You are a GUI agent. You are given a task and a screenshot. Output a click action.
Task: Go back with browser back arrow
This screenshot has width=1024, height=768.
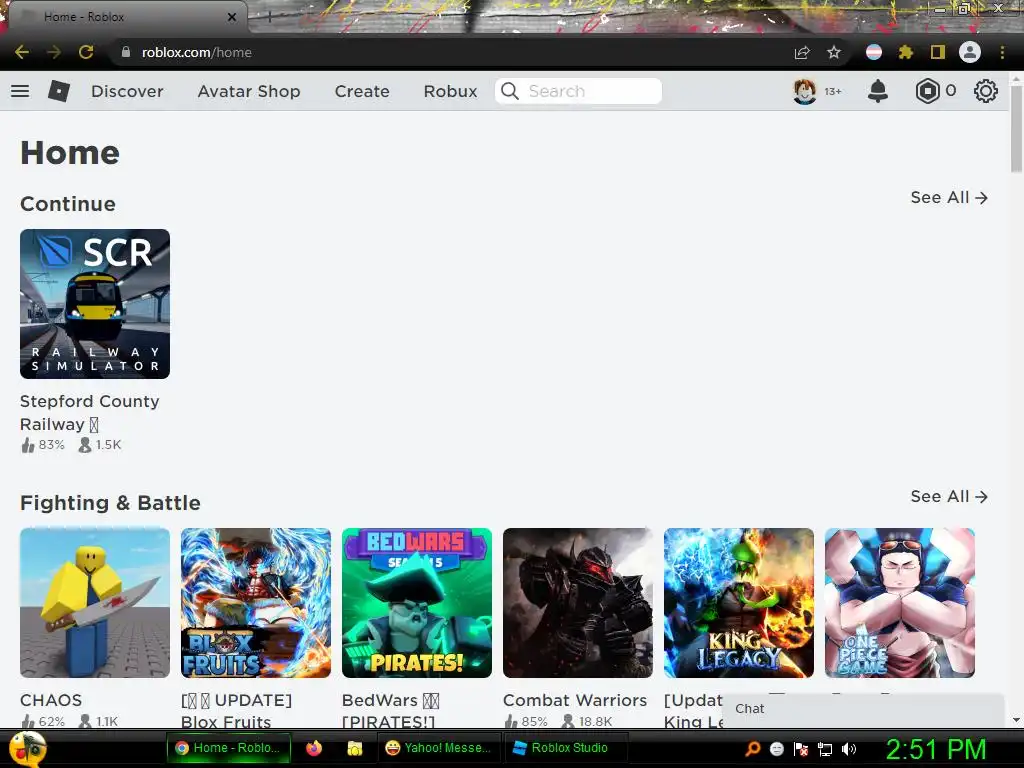tap(22, 52)
